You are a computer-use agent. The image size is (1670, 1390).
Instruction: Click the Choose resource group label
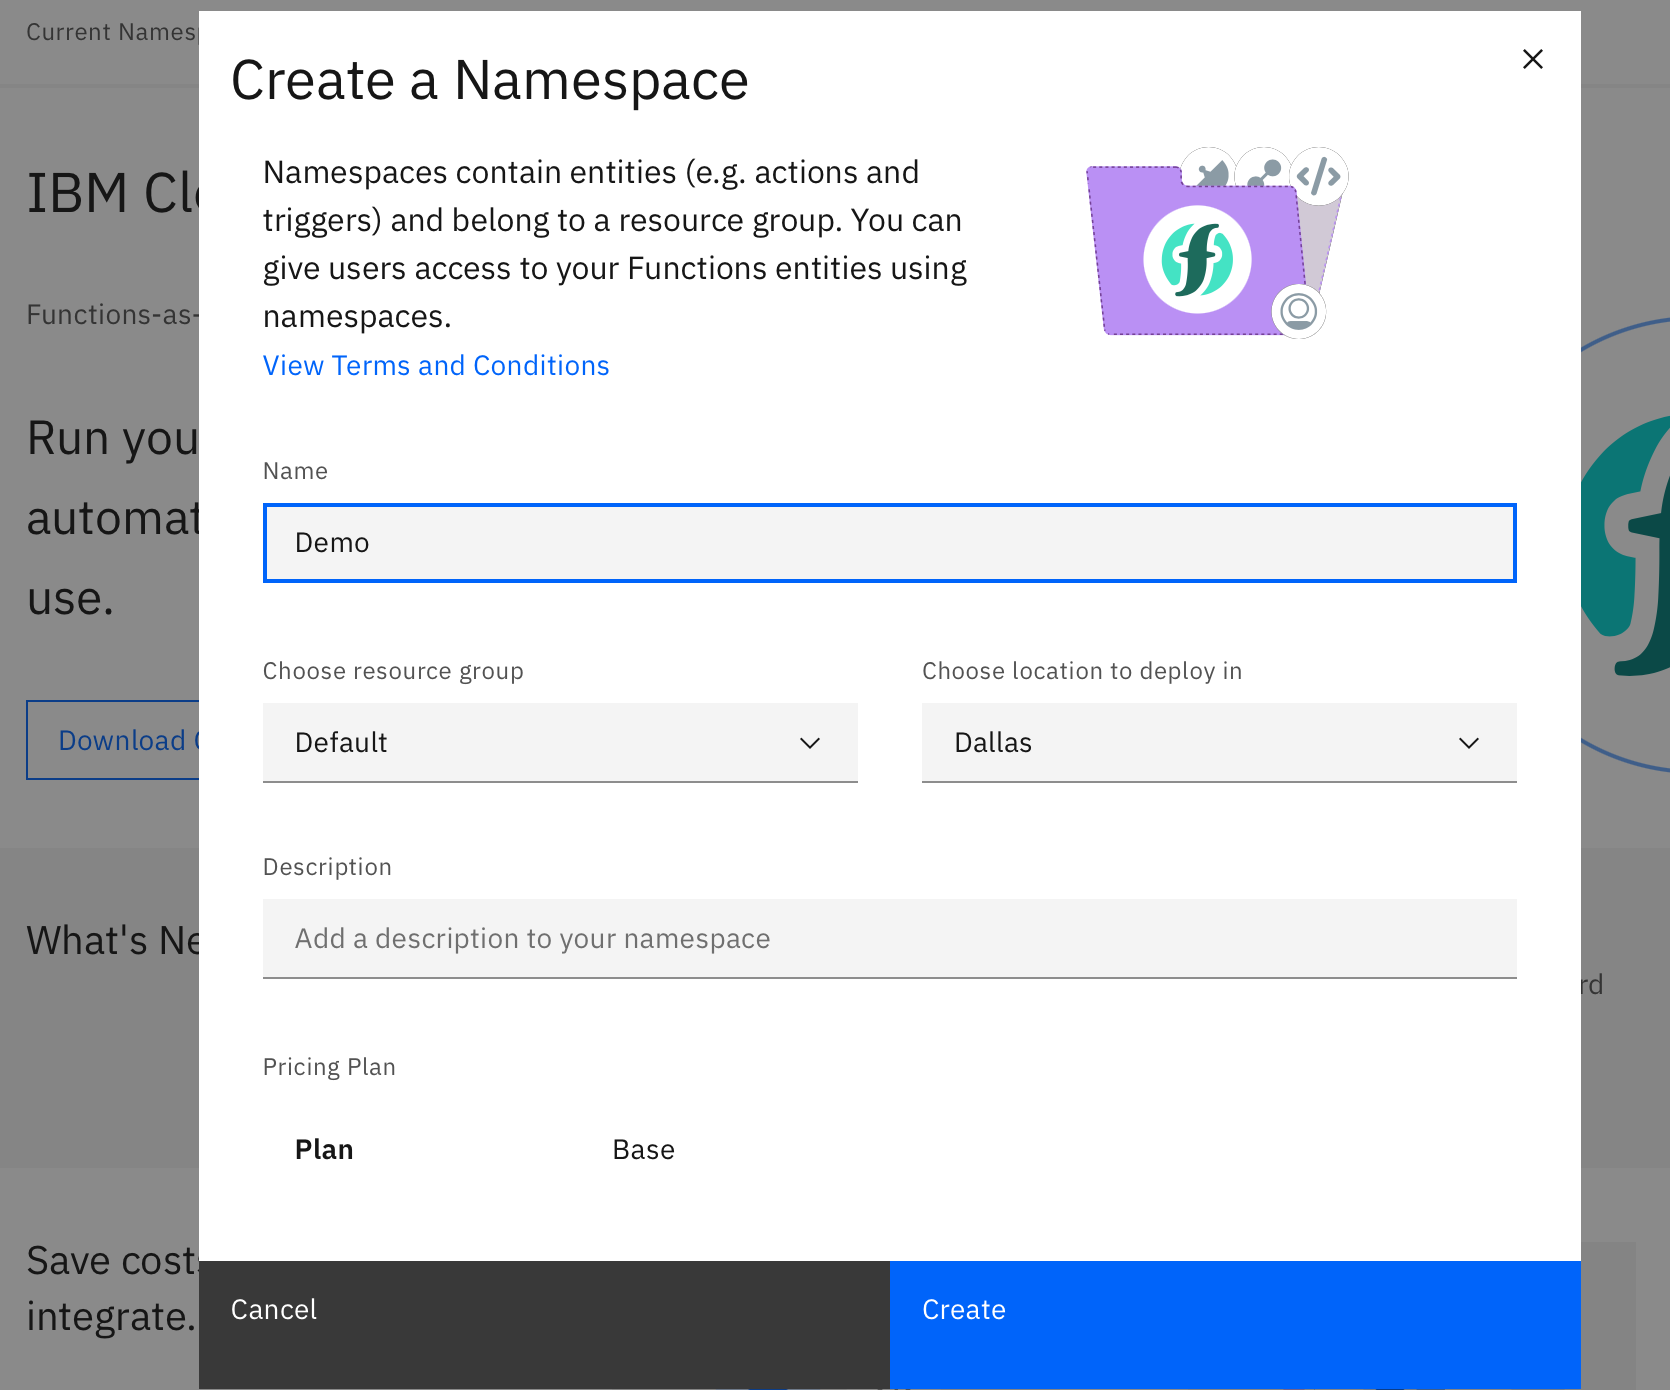click(x=393, y=671)
